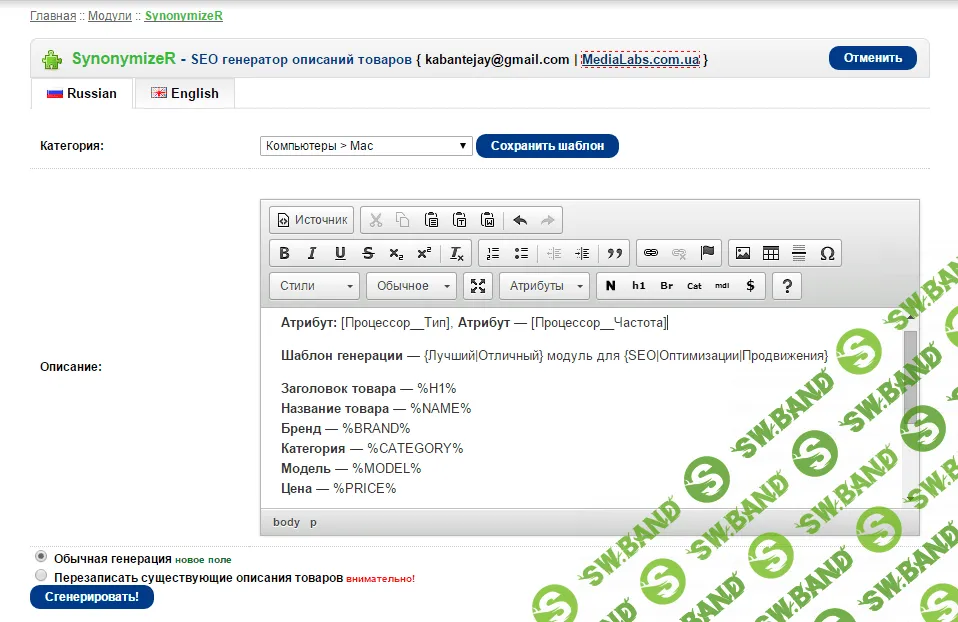The height and width of the screenshot is (622, 958).
Task: Switch to Источник source view
Action: (310, 219)
